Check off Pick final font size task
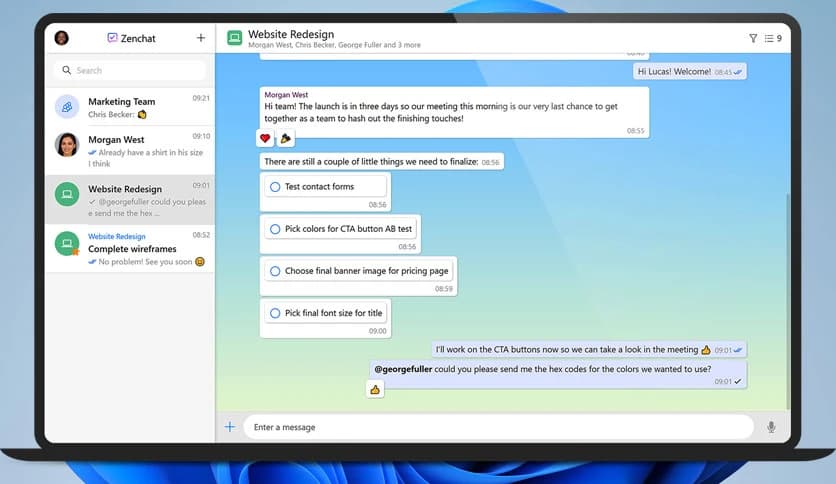Viewport: 836px width, 484px height. click(x=275, y=313)
